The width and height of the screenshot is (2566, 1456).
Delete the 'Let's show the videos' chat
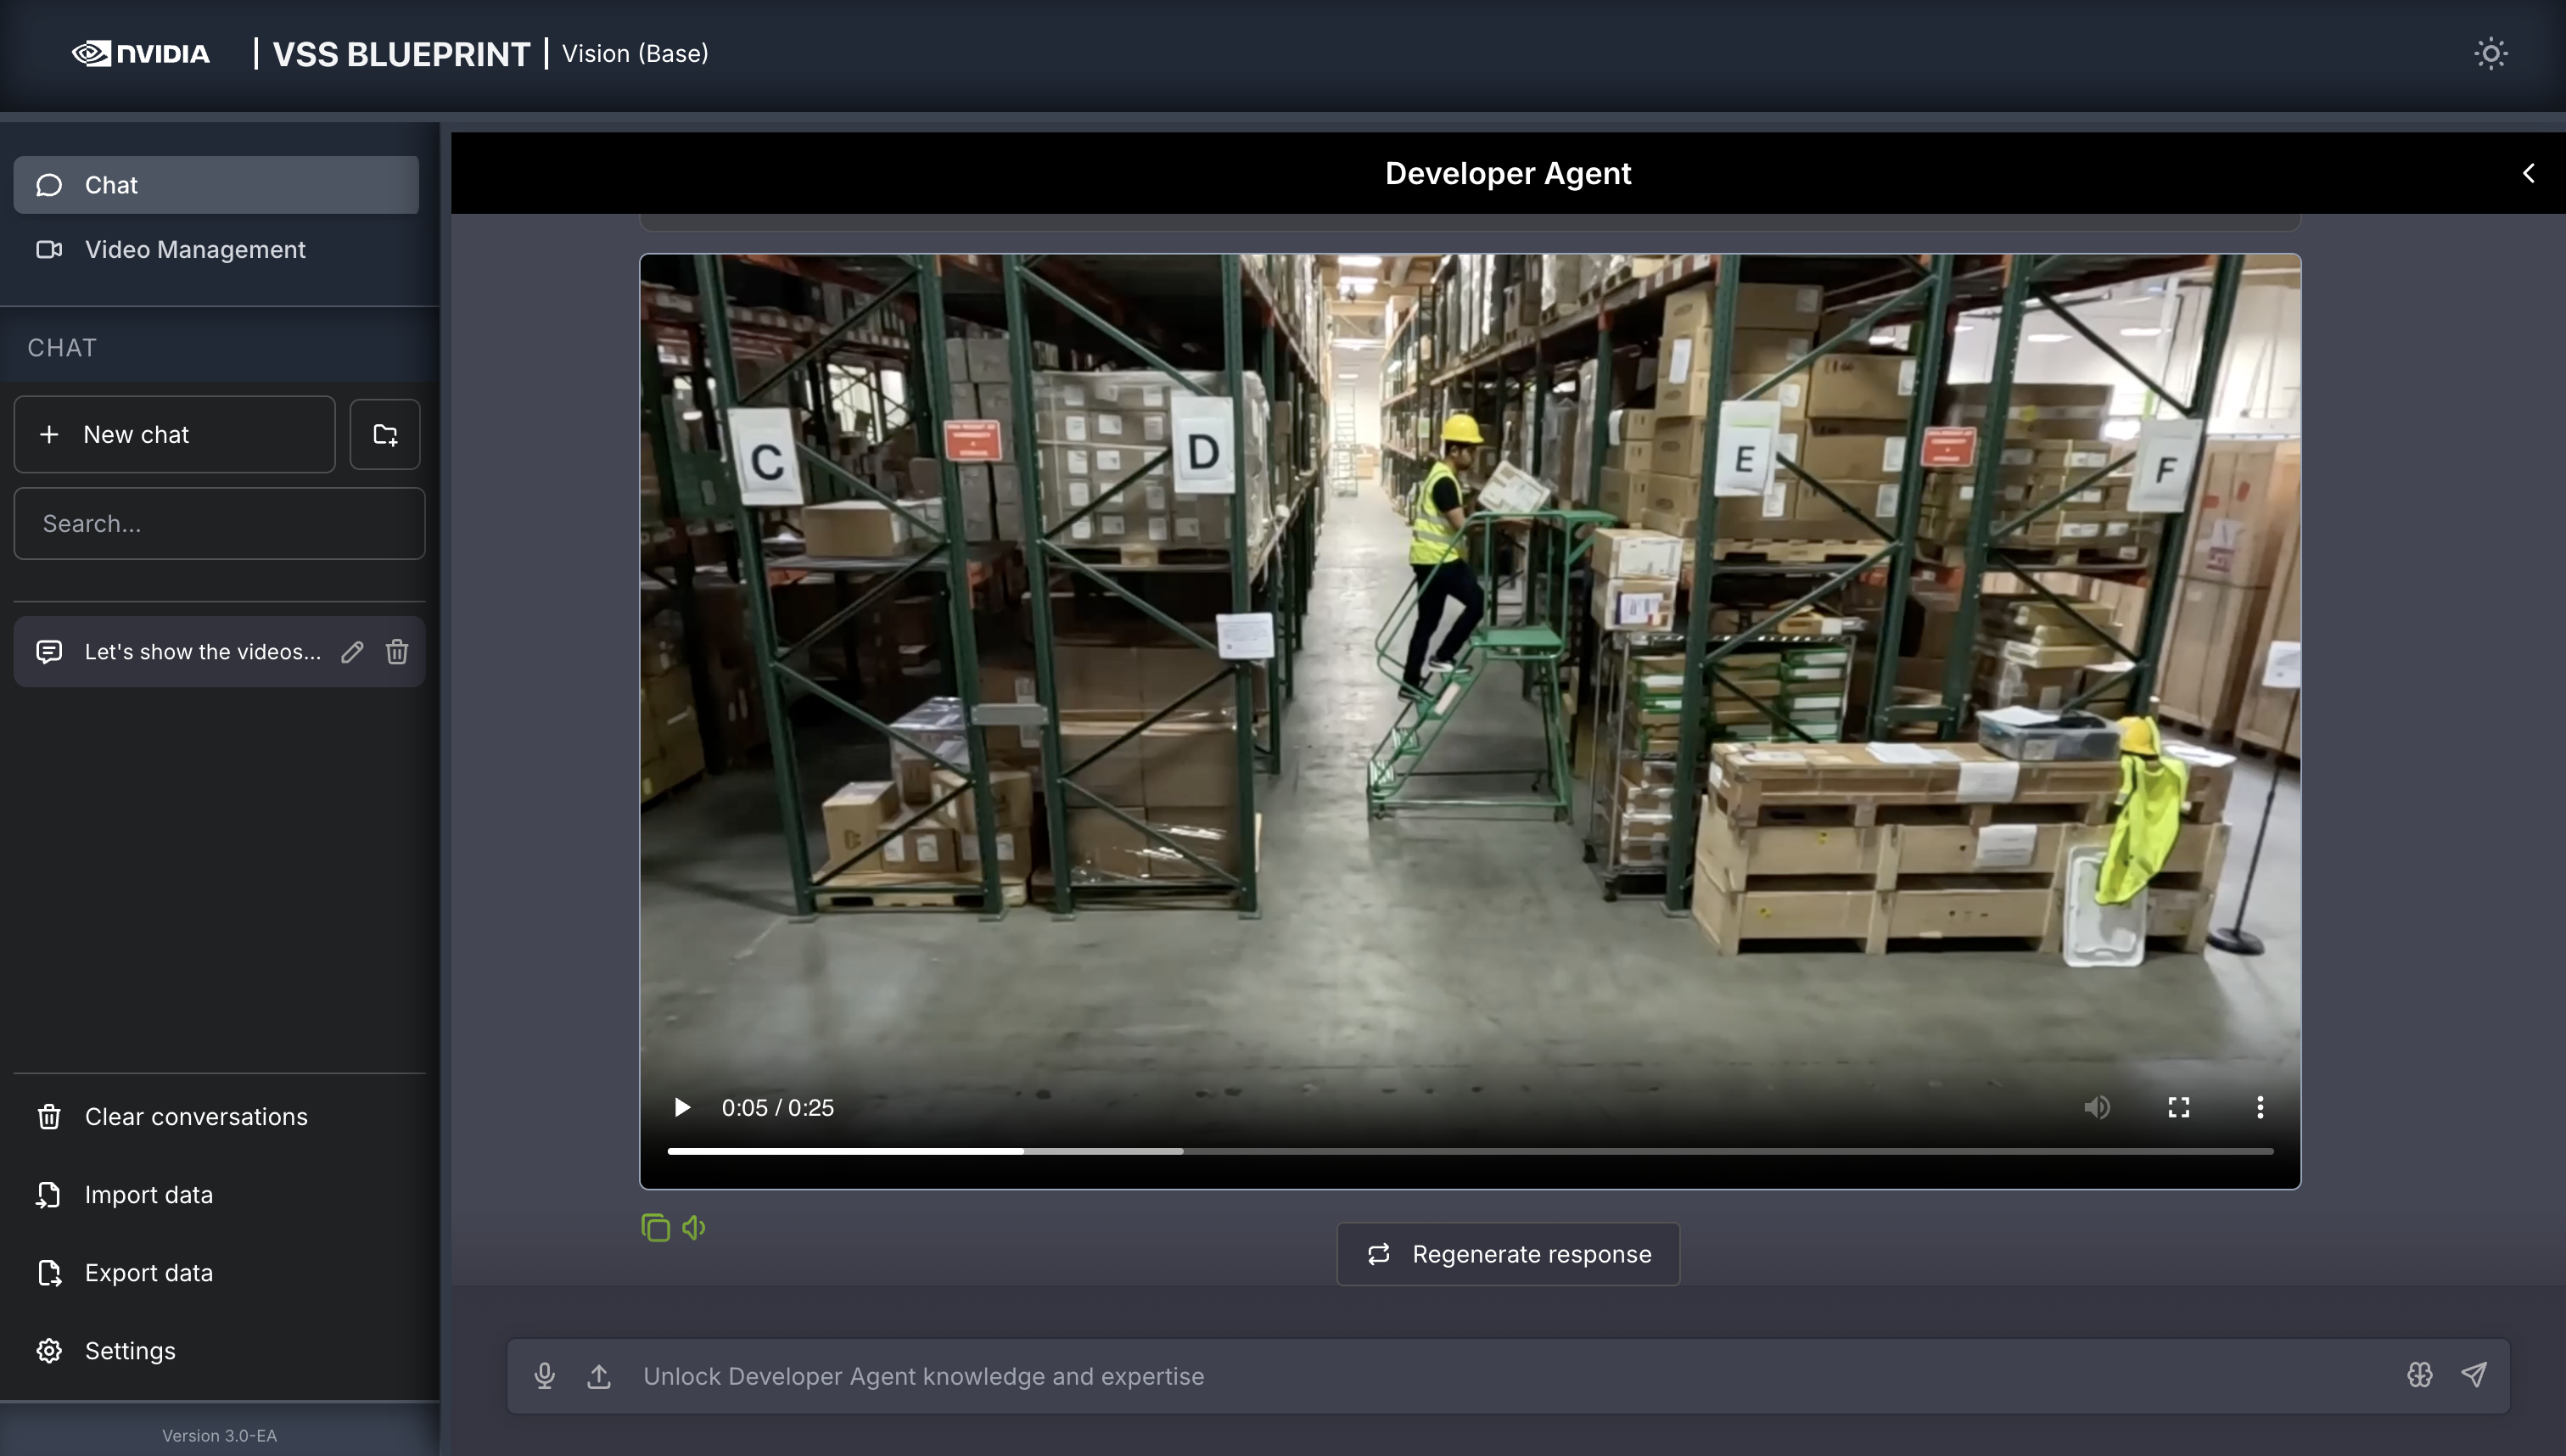[x=397, y=652]
